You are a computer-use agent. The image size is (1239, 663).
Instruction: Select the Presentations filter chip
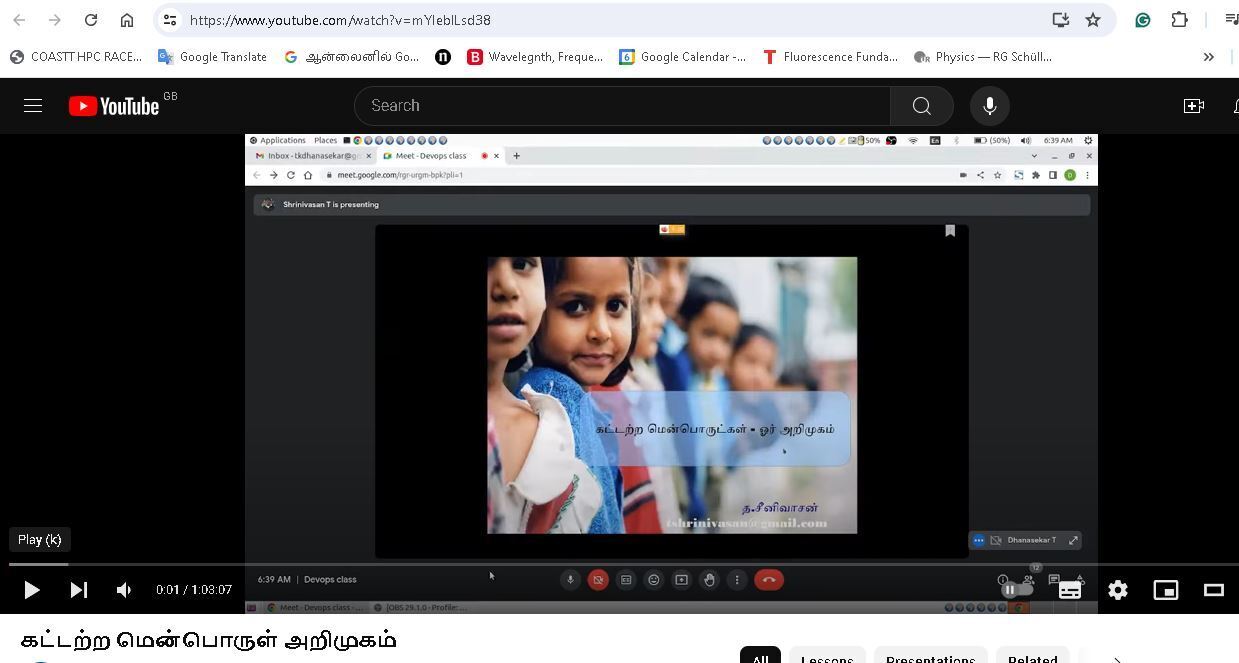click(930, 655)
